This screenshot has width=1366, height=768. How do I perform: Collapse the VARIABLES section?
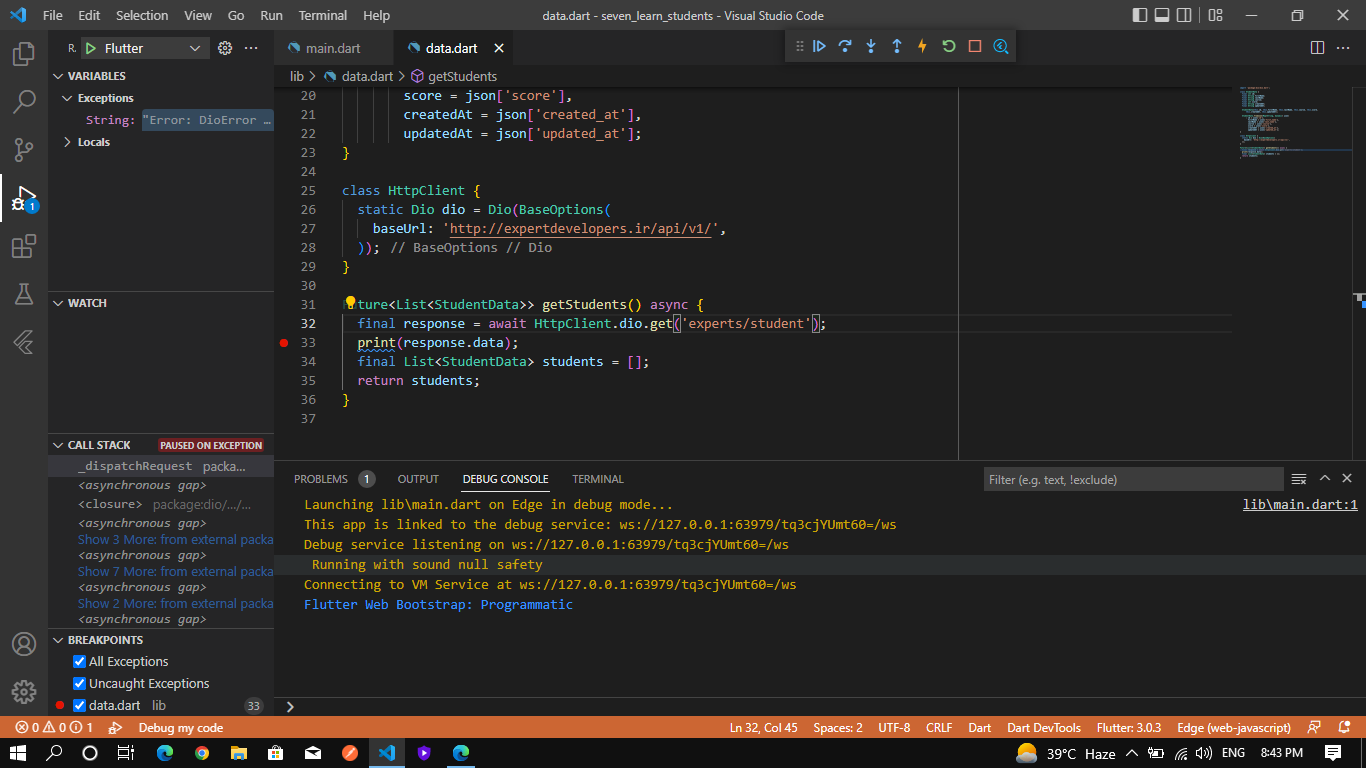click(x=161, y=76)
